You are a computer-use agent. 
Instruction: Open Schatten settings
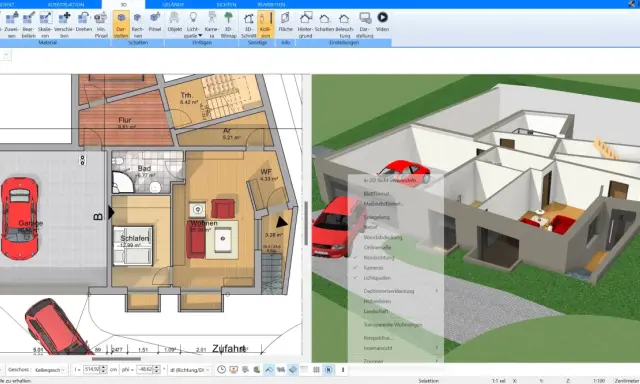(324, 22)
